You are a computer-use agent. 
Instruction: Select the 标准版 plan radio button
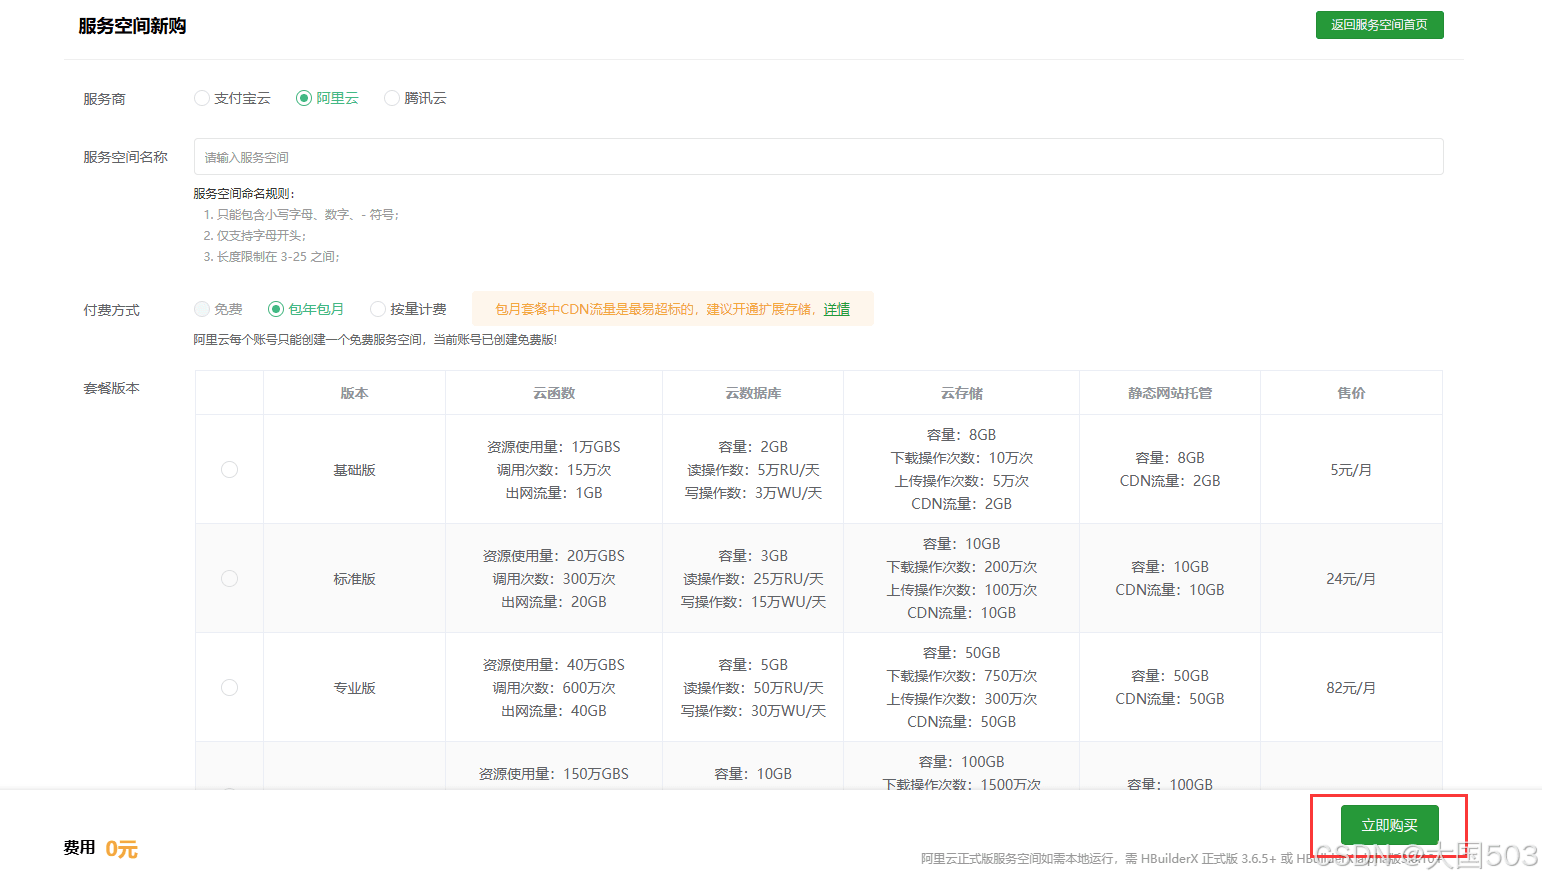[x=229, y=578]
